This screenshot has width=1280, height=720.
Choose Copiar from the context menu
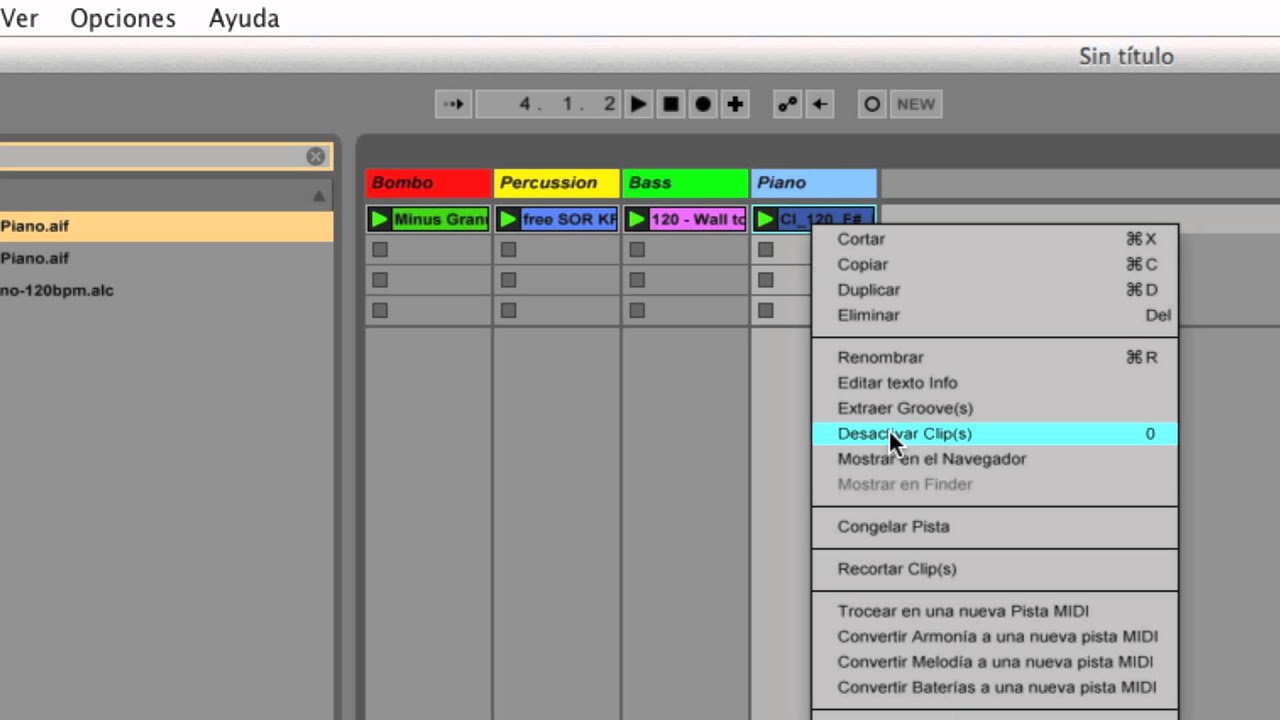point(994,264)
